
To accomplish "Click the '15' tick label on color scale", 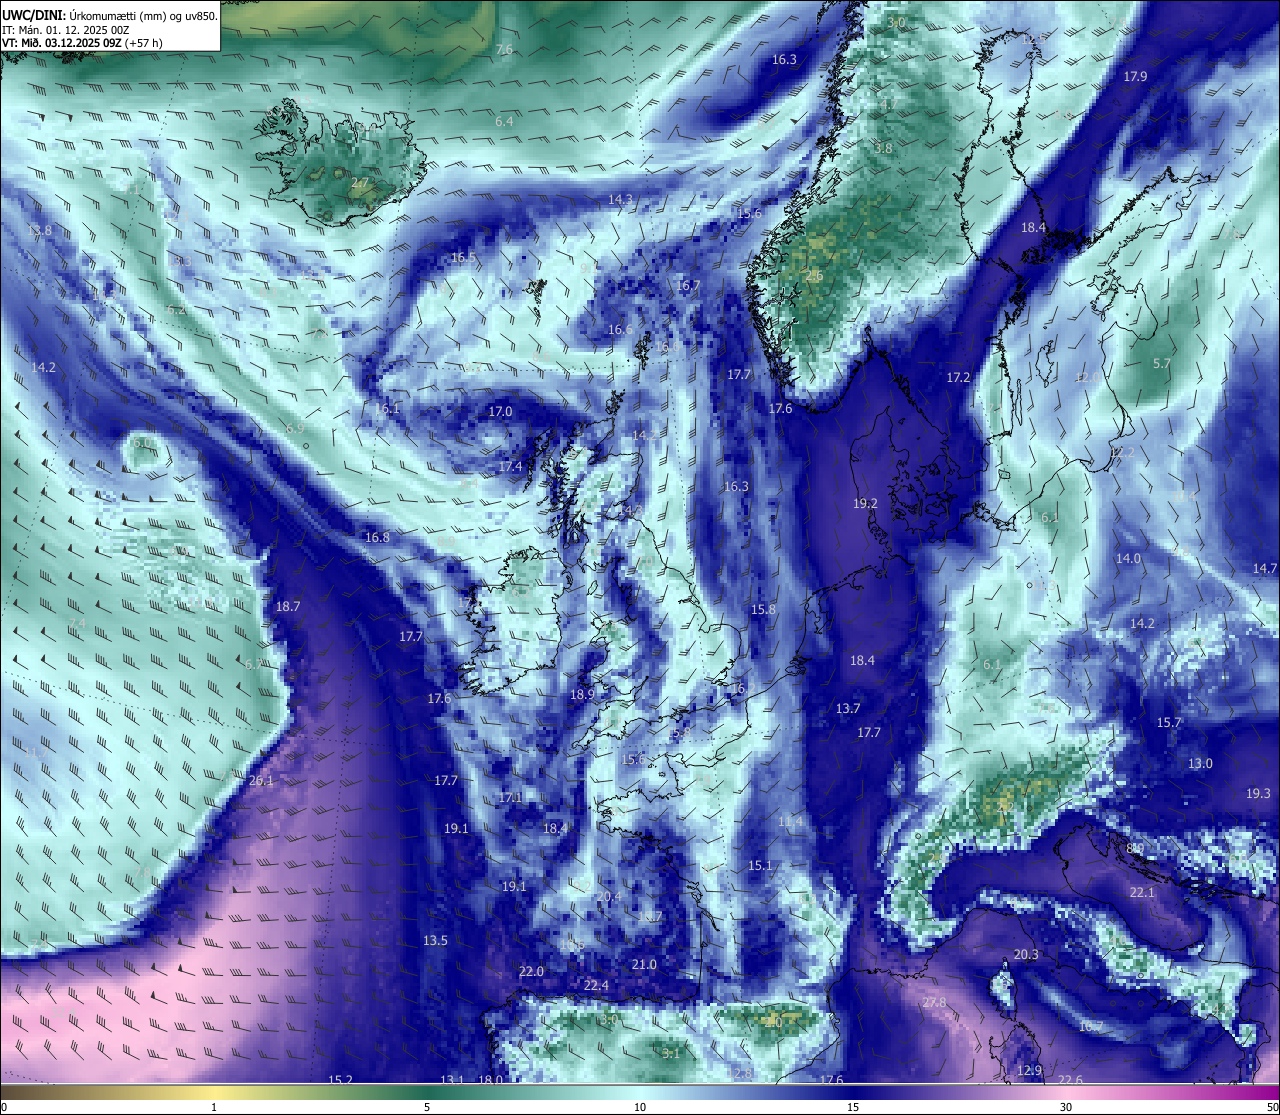I will pyautogui.click(x=853, y=1107).
